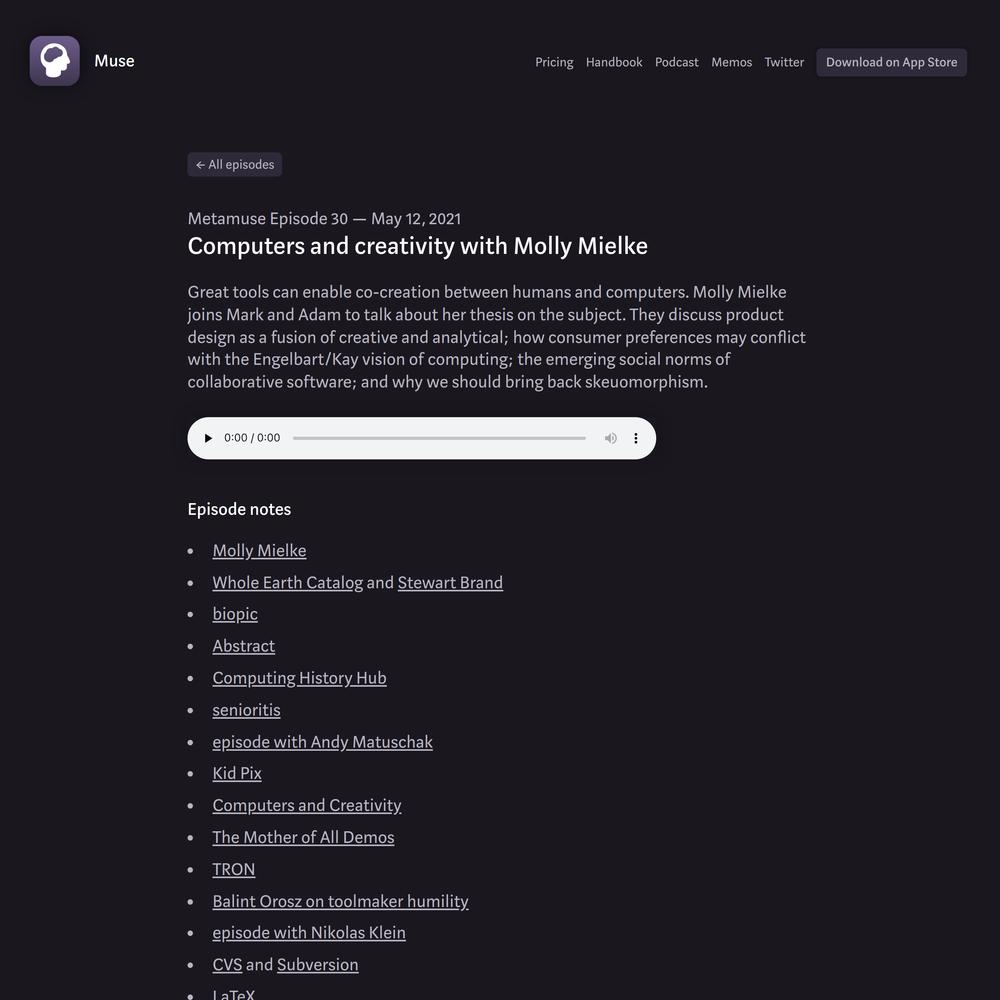Click the Muse site name text
1000x1000 pixels.
[x=114, y=61]
